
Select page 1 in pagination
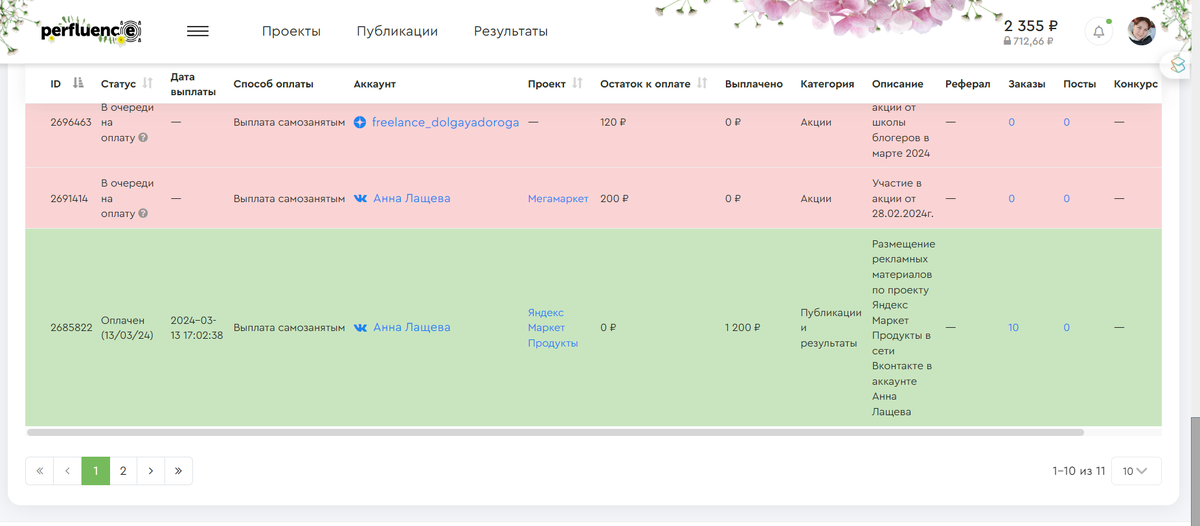[x=95, y=471]
